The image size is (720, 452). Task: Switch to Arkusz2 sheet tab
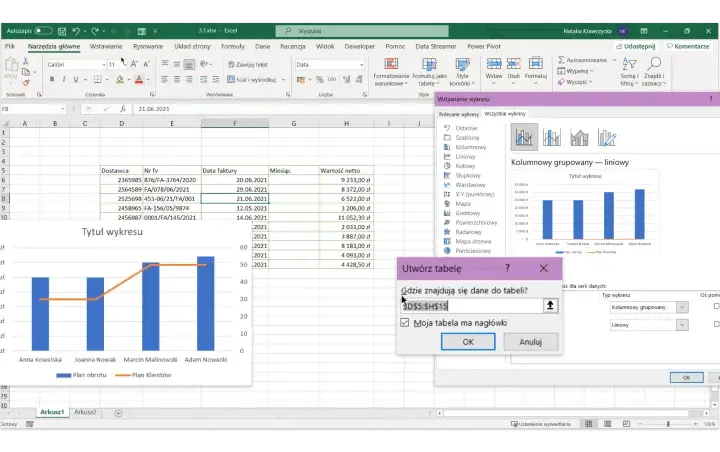coord(85,412)
